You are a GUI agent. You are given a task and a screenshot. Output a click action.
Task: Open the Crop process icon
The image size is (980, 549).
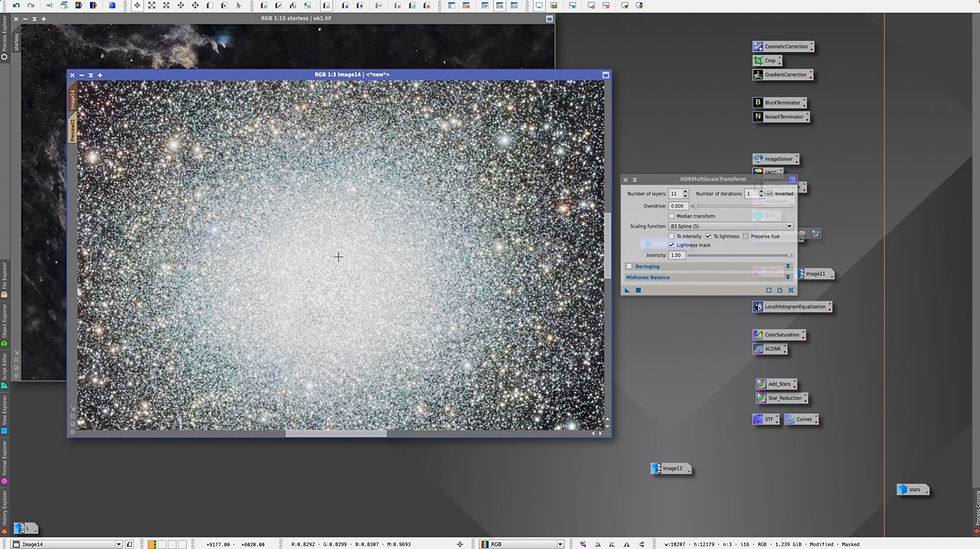[767, 61]
